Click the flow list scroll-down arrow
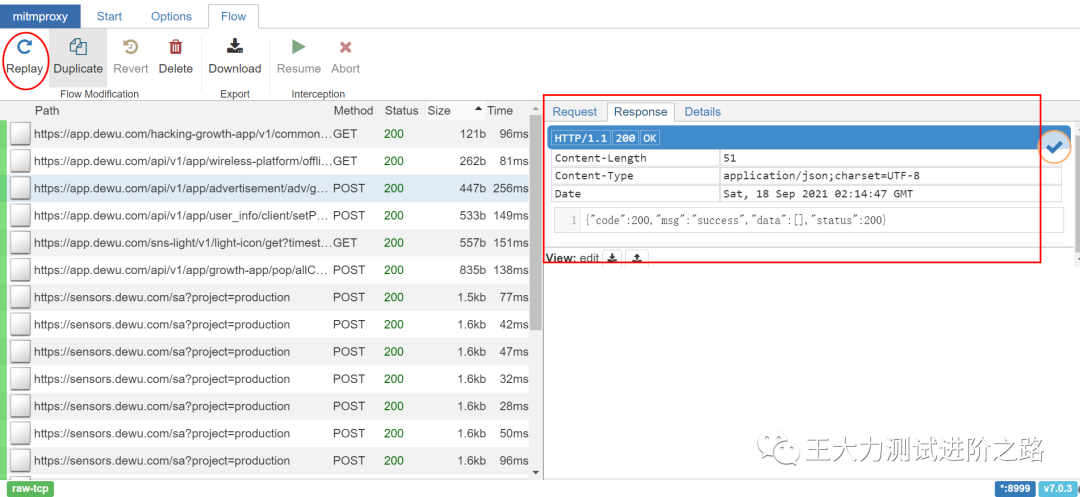The image size is (1080, 497). 535,472
